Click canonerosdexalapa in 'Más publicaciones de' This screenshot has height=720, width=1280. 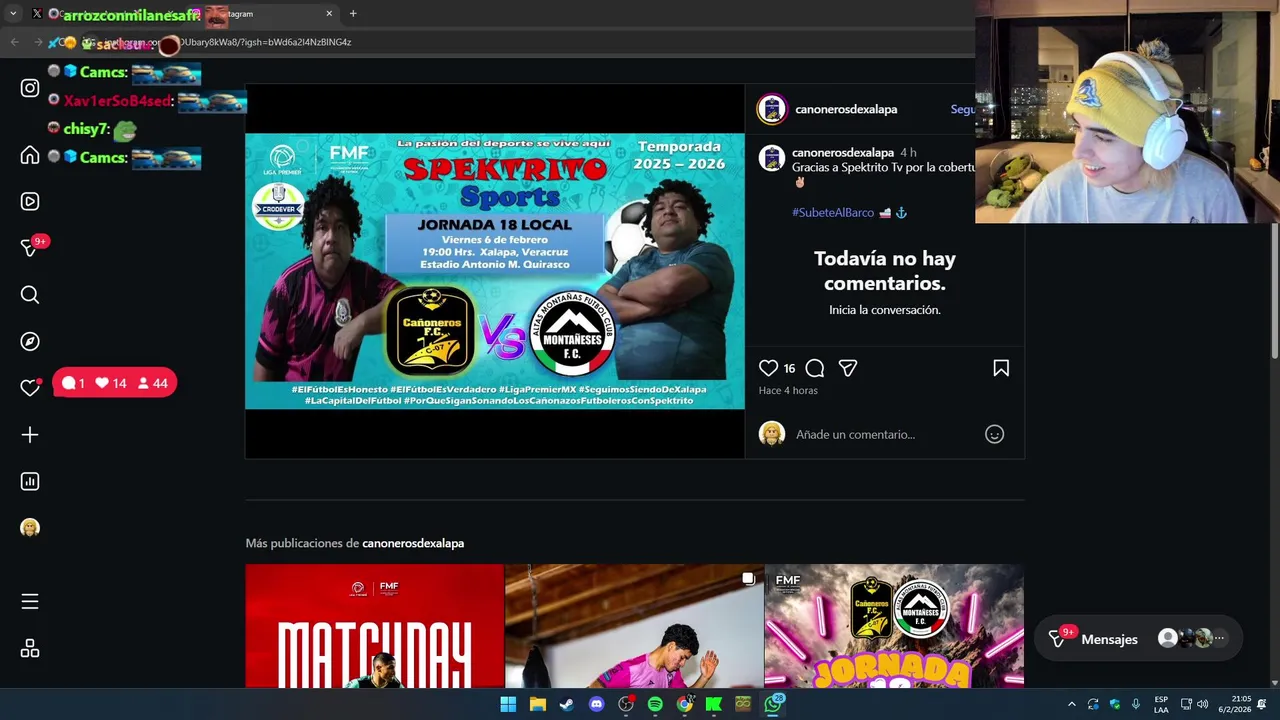coord(413,543)
